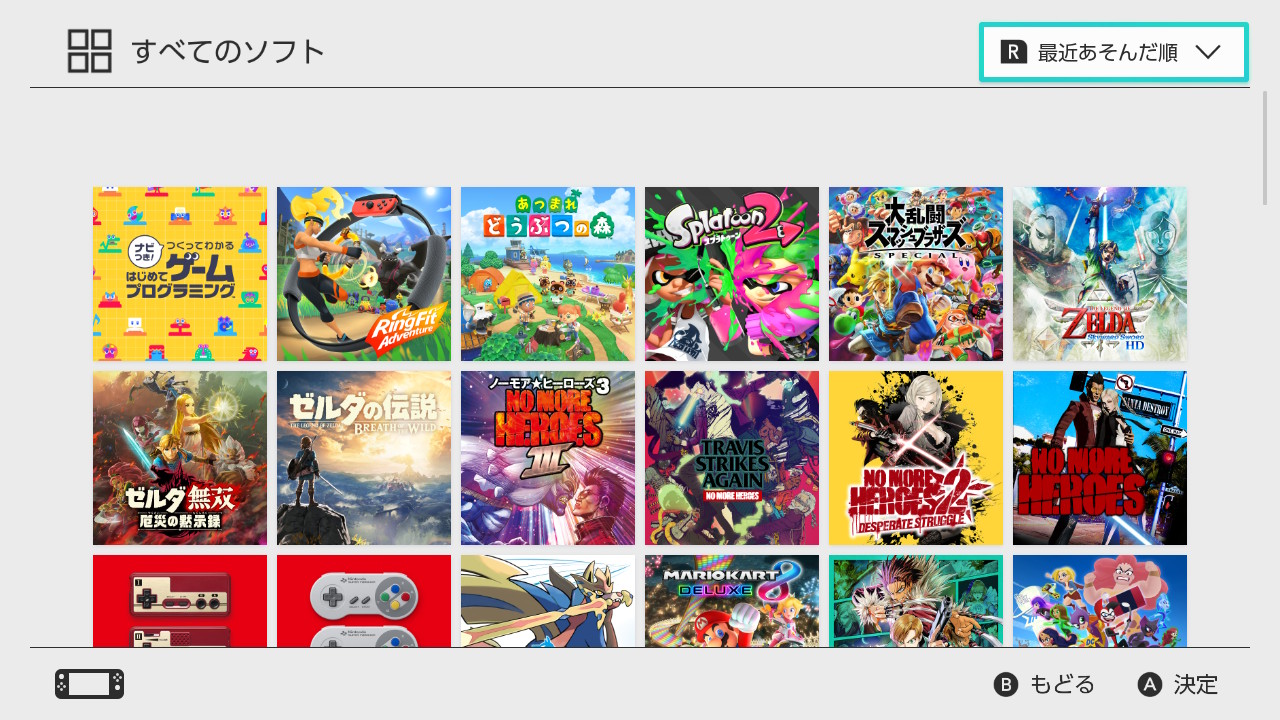Viewport: 1280px width, 720px height.
Task: Click the A 決定 confirm button
Action: [x=1178, y=684]
